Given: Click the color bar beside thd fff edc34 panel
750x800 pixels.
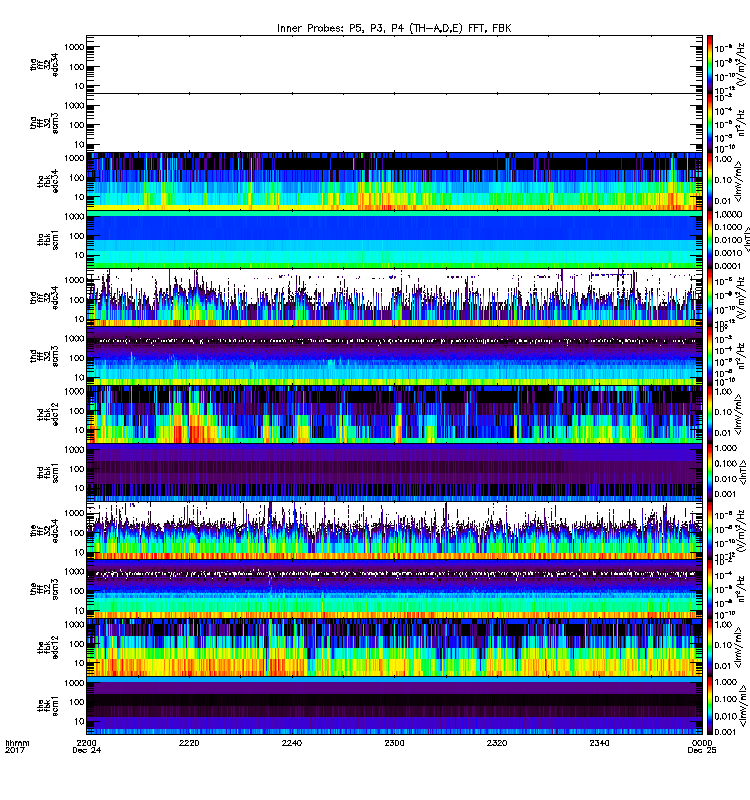Looking at the screenshot, I should coord(710,297).
